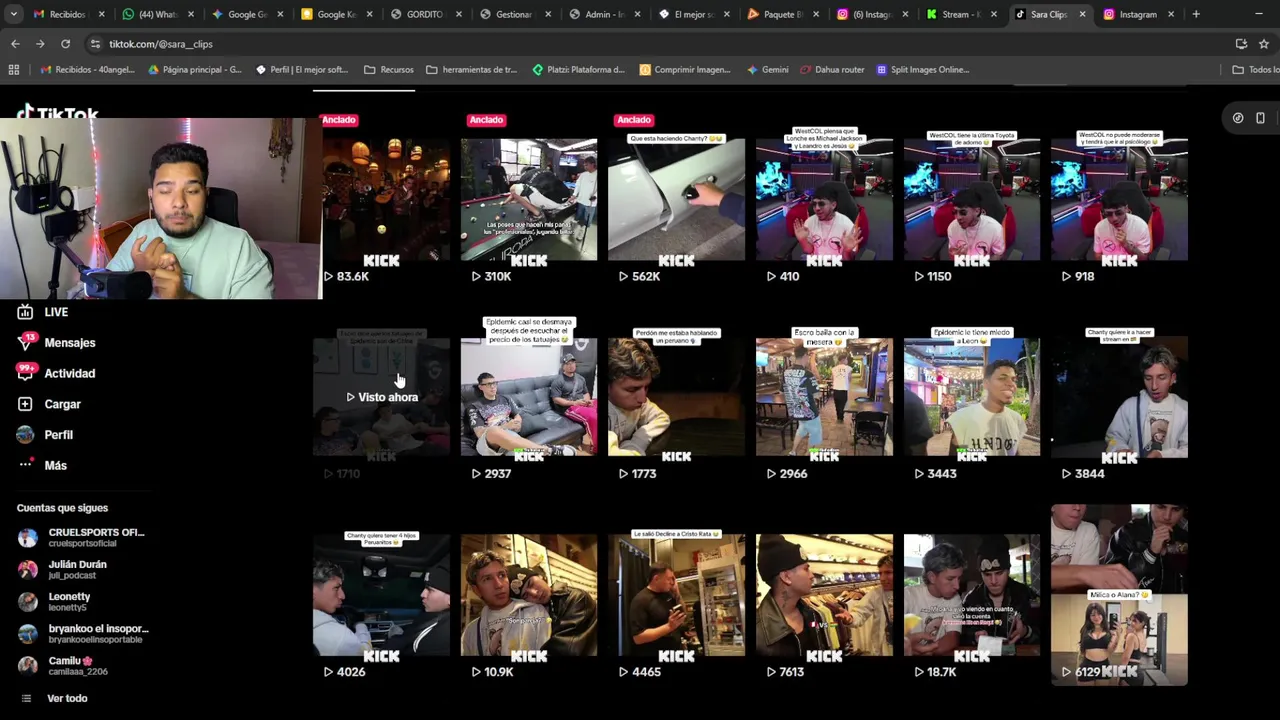Open Leonetty followed account
This screenshot has height=720, width=1280.
(x=54, y=601)
